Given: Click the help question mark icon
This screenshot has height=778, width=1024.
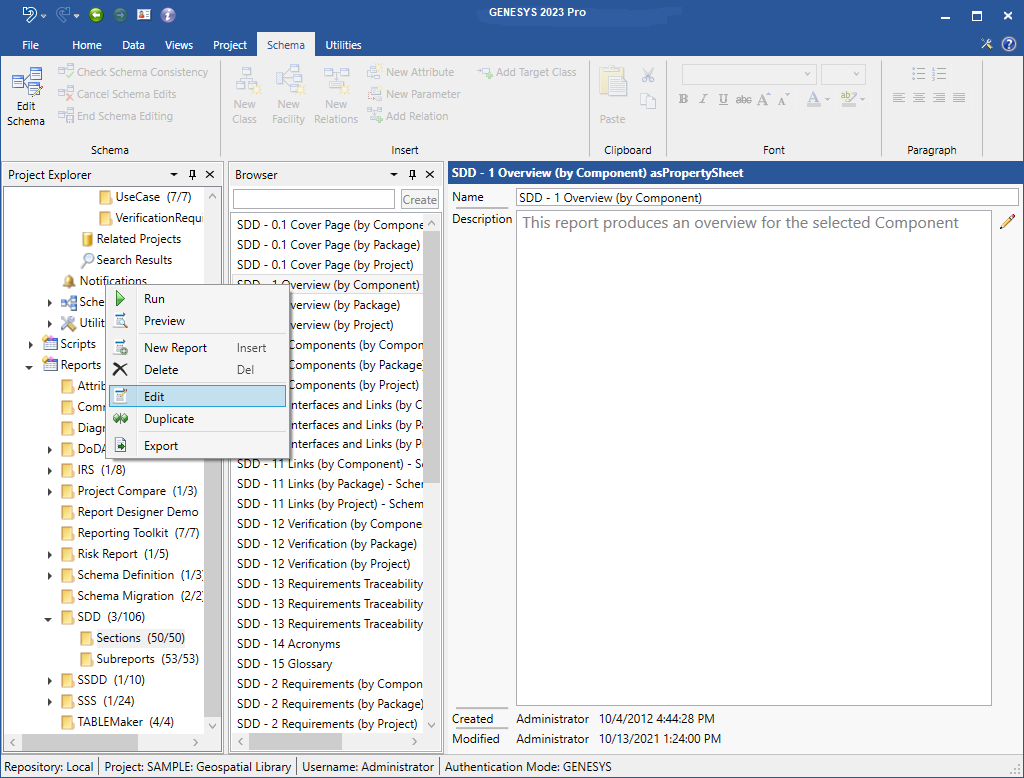Looking at the screenshot, I should (x=1008, y=44).
